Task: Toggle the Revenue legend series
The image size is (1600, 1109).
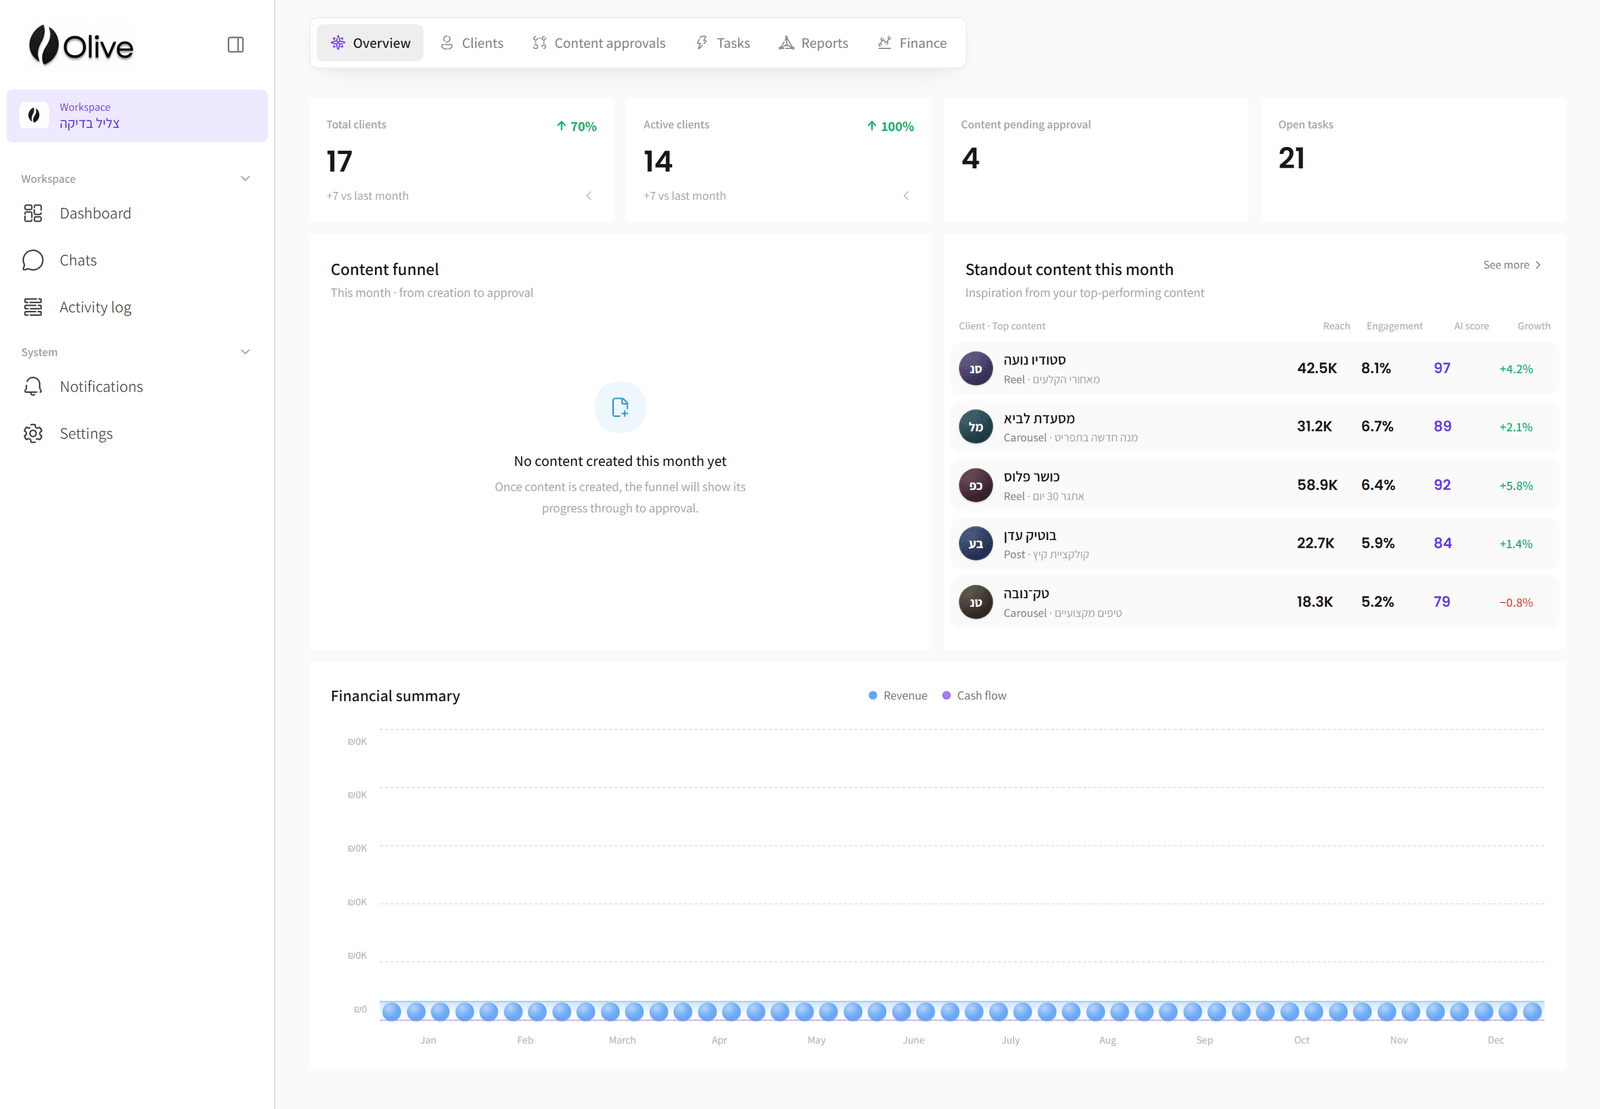Action: (x=898, y=696)
